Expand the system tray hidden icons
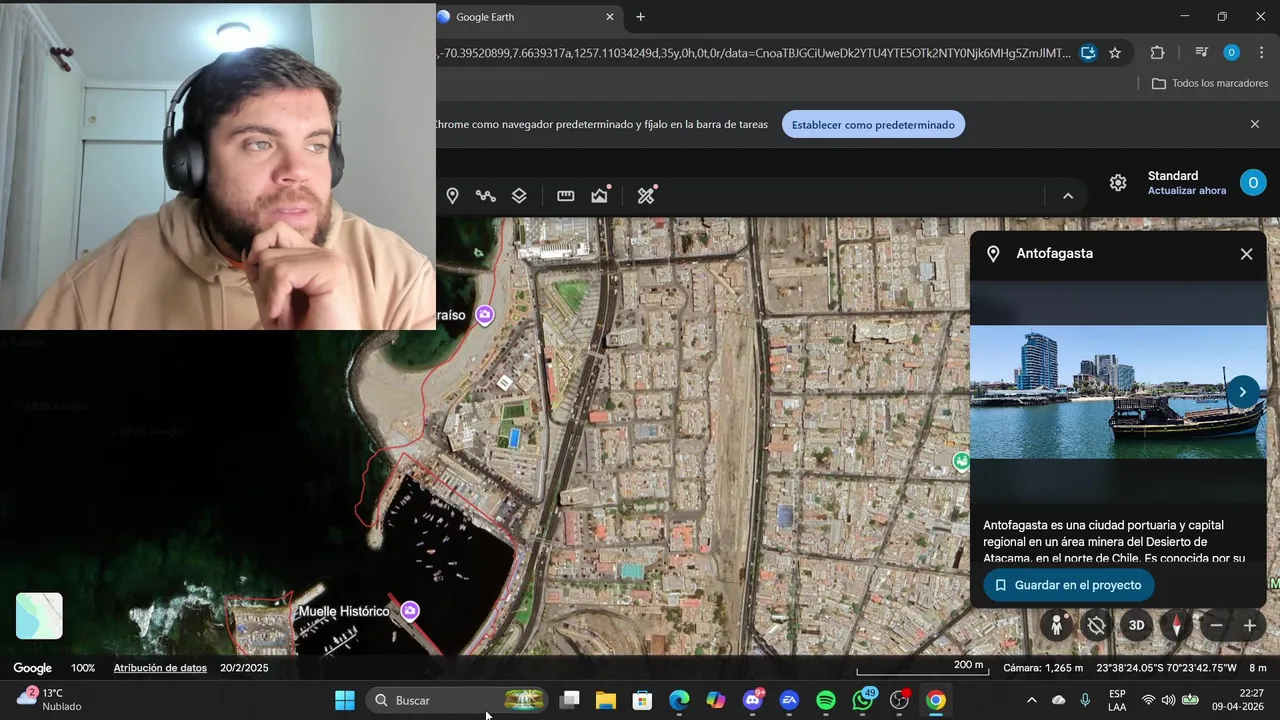The image size is (1280, 720). [1031, 700]
